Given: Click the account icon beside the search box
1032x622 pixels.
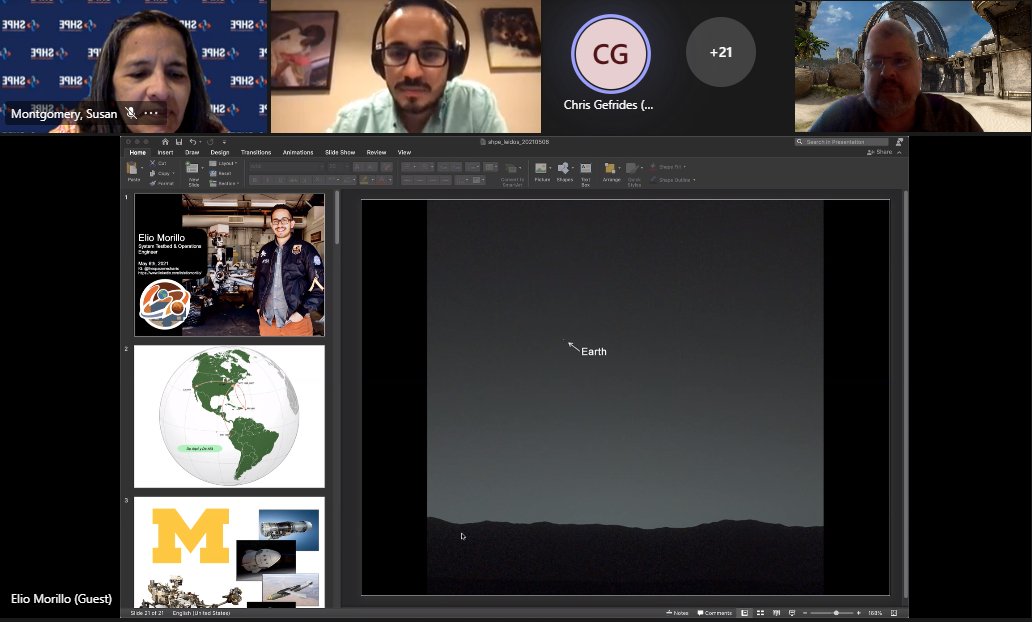Looking at the screenshot, I should pos(899,142).
